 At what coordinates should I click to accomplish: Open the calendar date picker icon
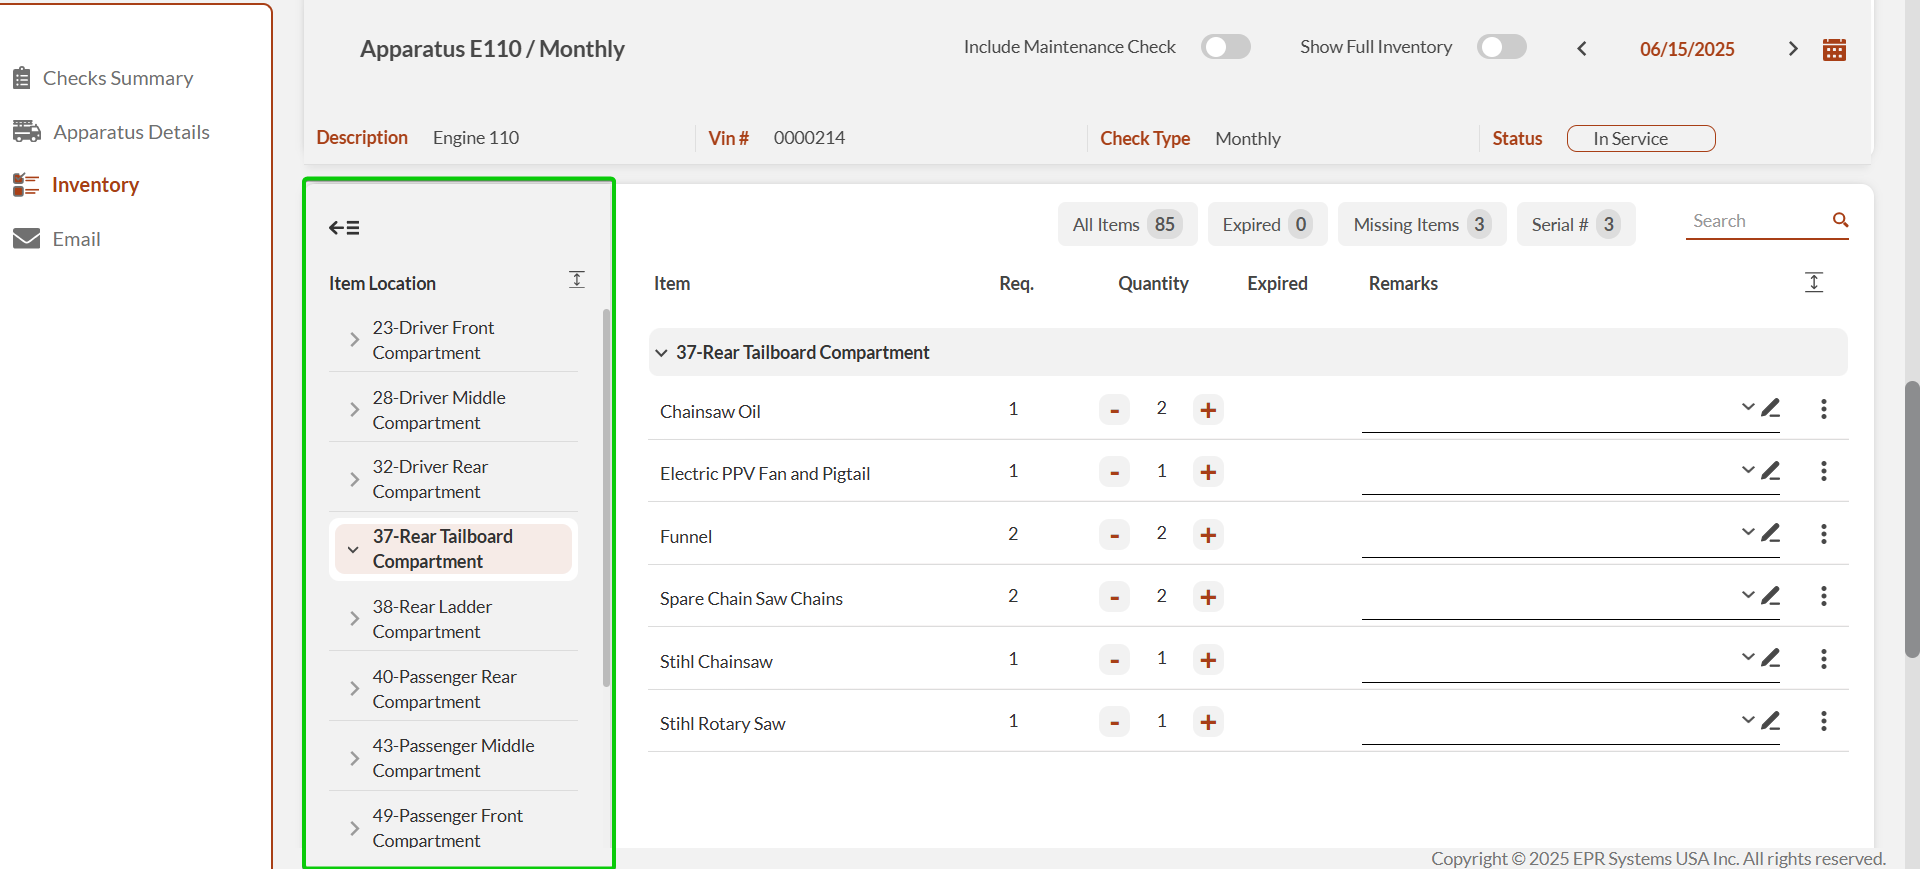tap(1834, 50)
